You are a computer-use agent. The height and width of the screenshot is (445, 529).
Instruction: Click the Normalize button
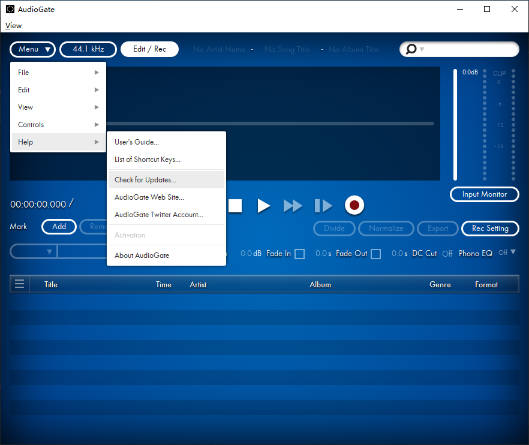click(x=386, y=228)
